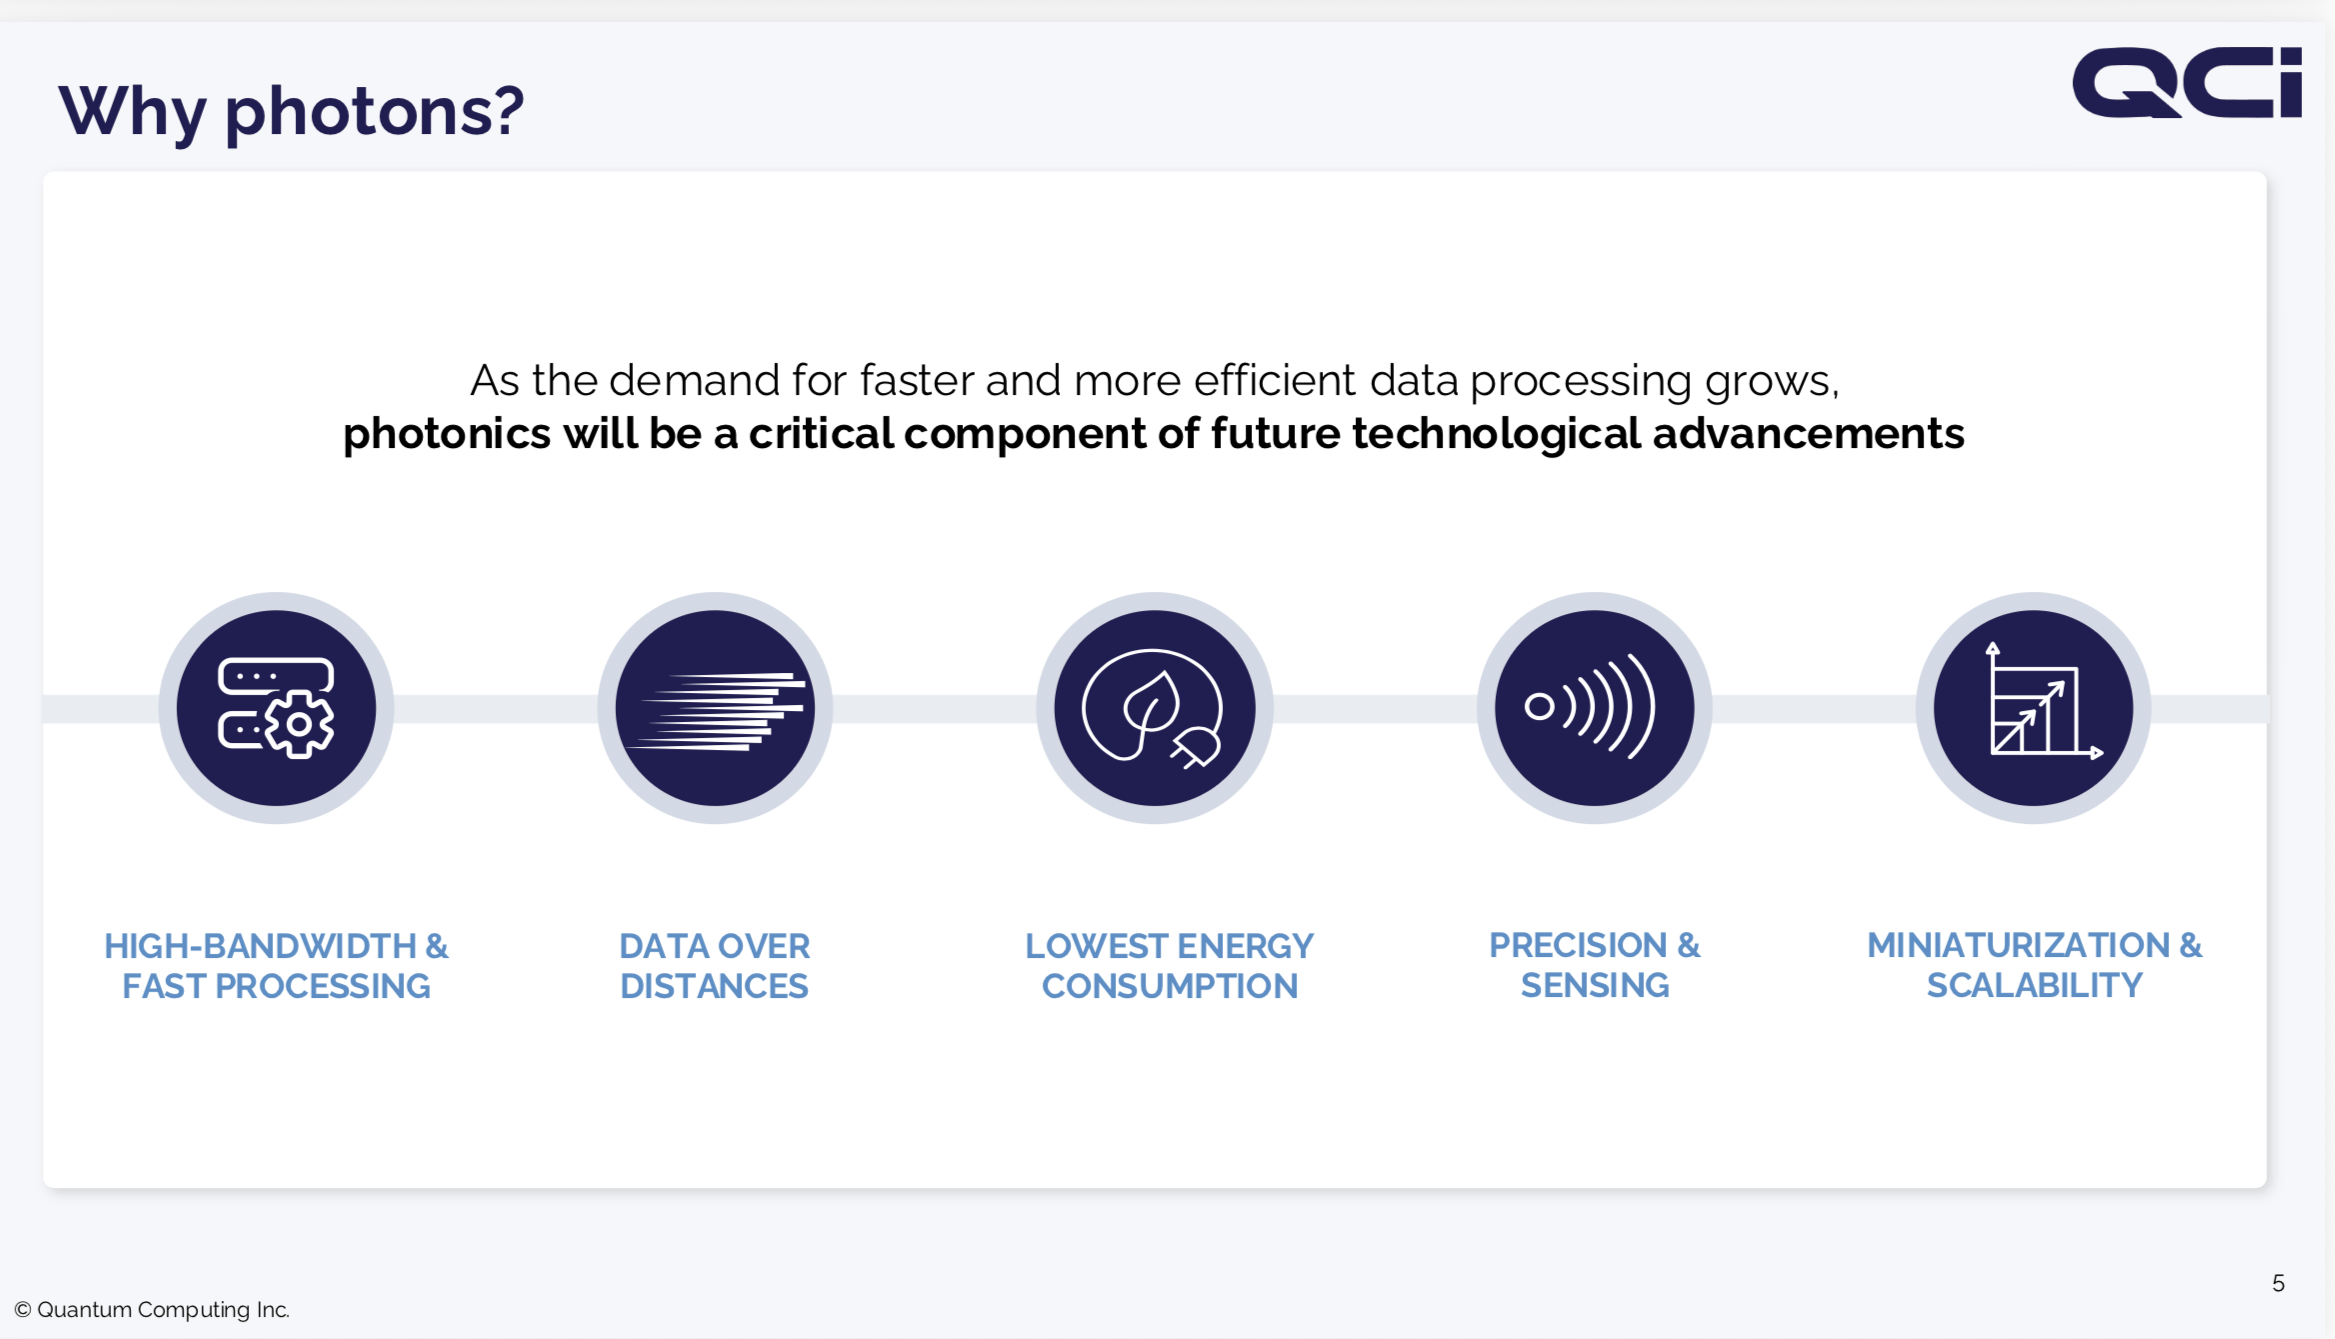Select the bold photonics statement text
The width and height of the screenshot is (2335, 1339).
1153,434
